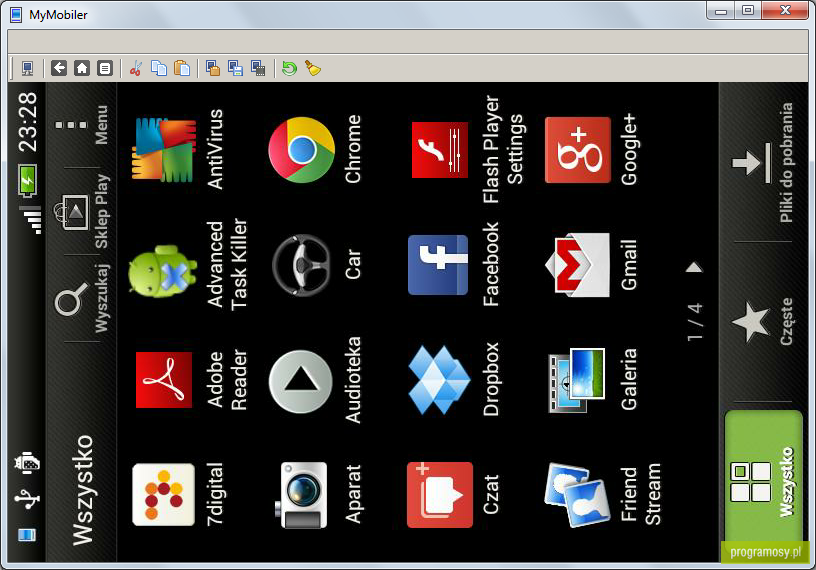Open Flash Player Settings app
Viewport: 816px width, 570px height.
click(440, 150)
